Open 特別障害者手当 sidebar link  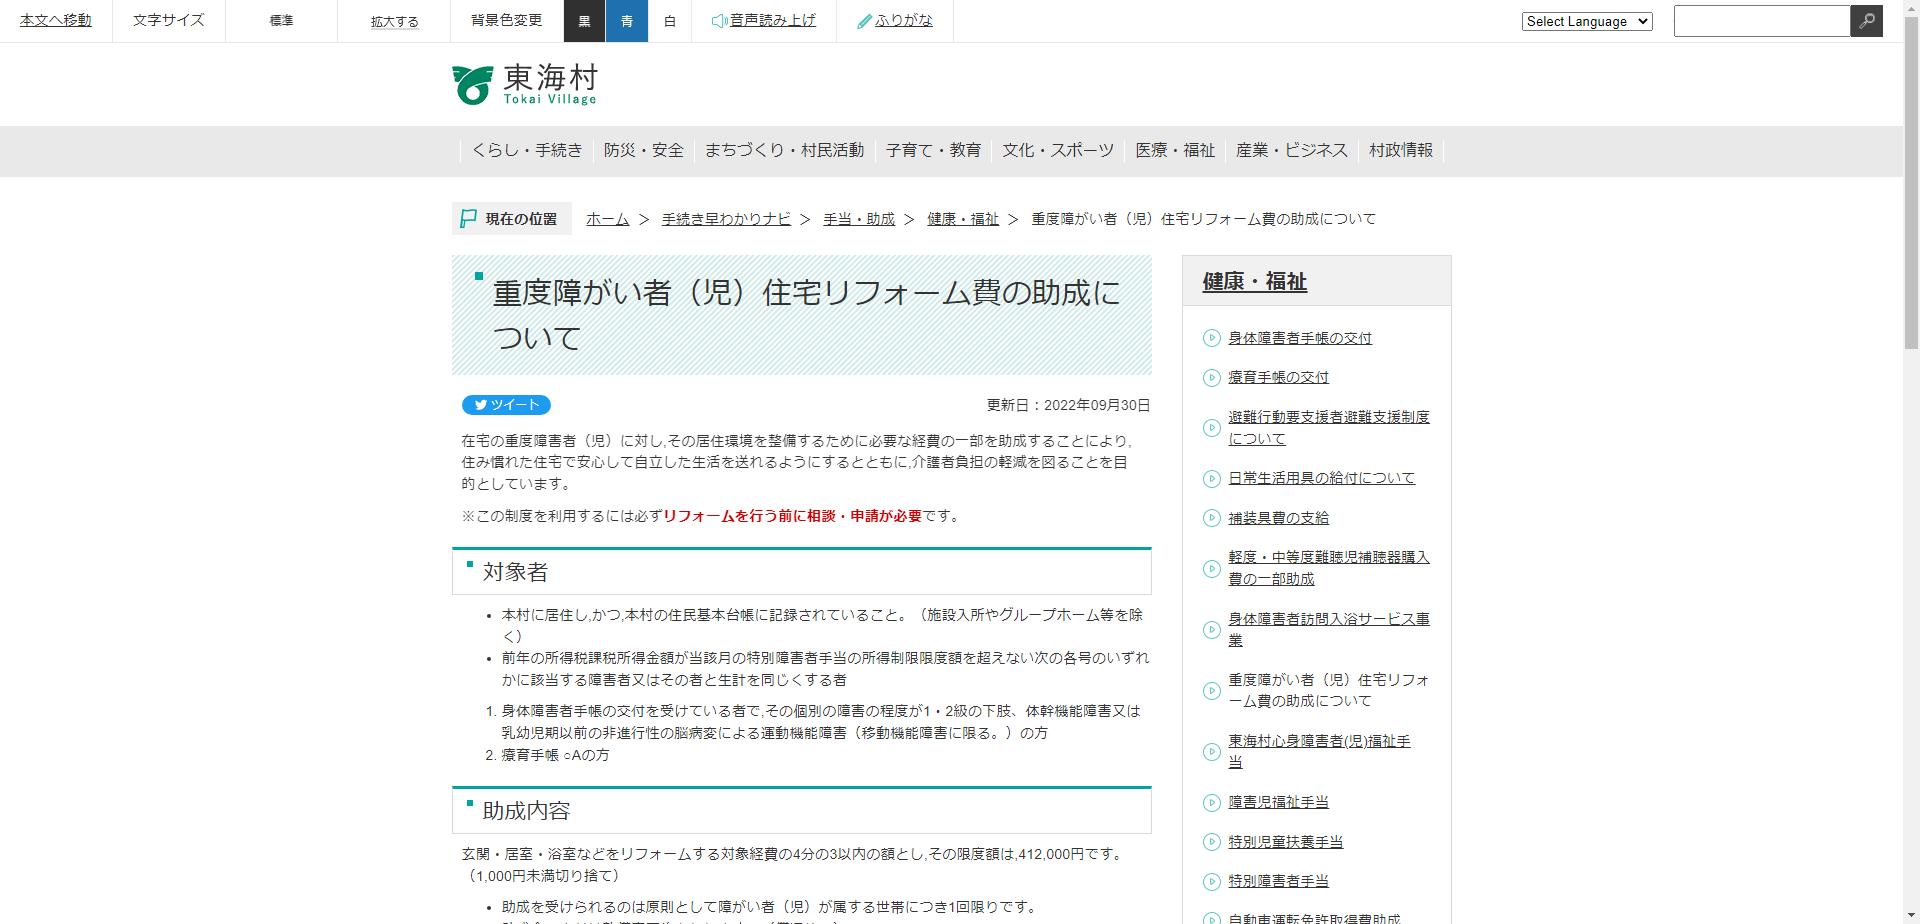coord(1279,881)
